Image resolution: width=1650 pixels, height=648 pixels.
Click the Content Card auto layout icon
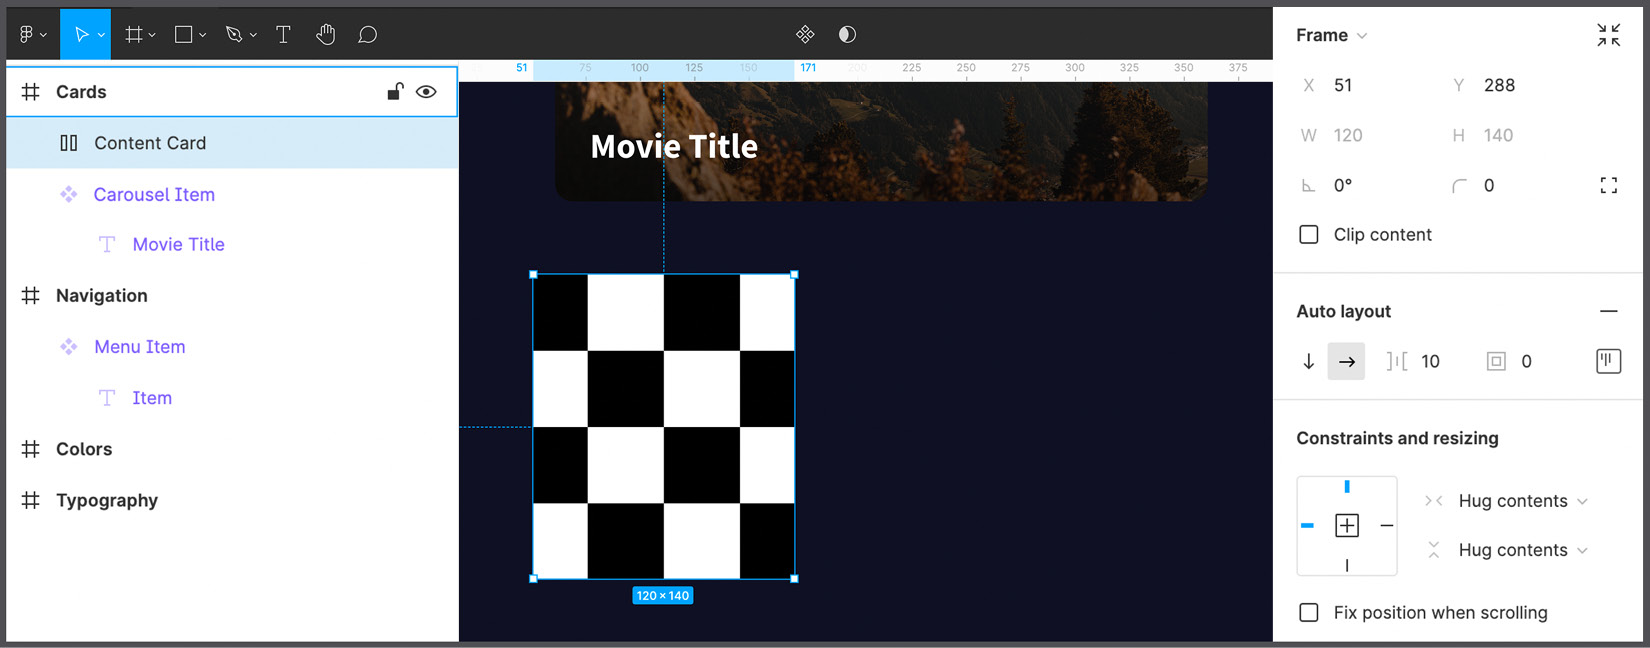pyautogui.click(x=68, y=143)
